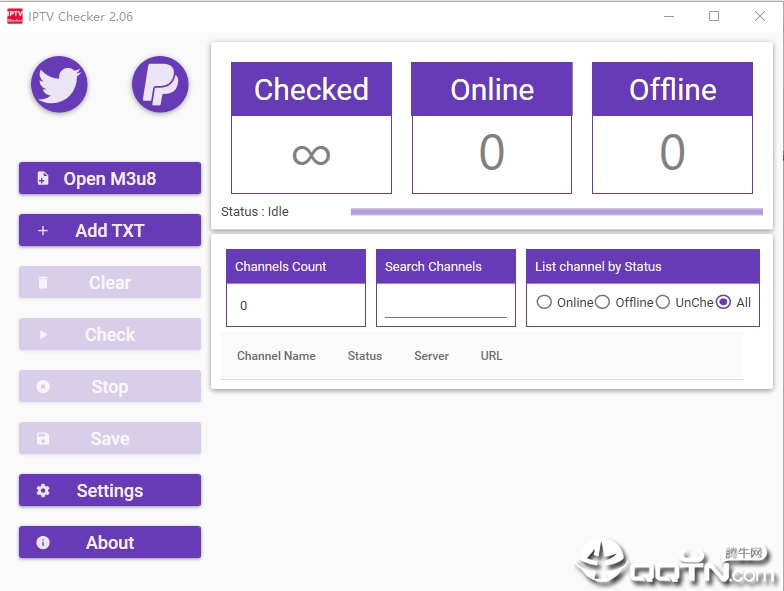Image resolution: width=784 pixels, height=591 pixels.
Task: Click the 'List channel by Status' heading
Action: coord(598,266)
